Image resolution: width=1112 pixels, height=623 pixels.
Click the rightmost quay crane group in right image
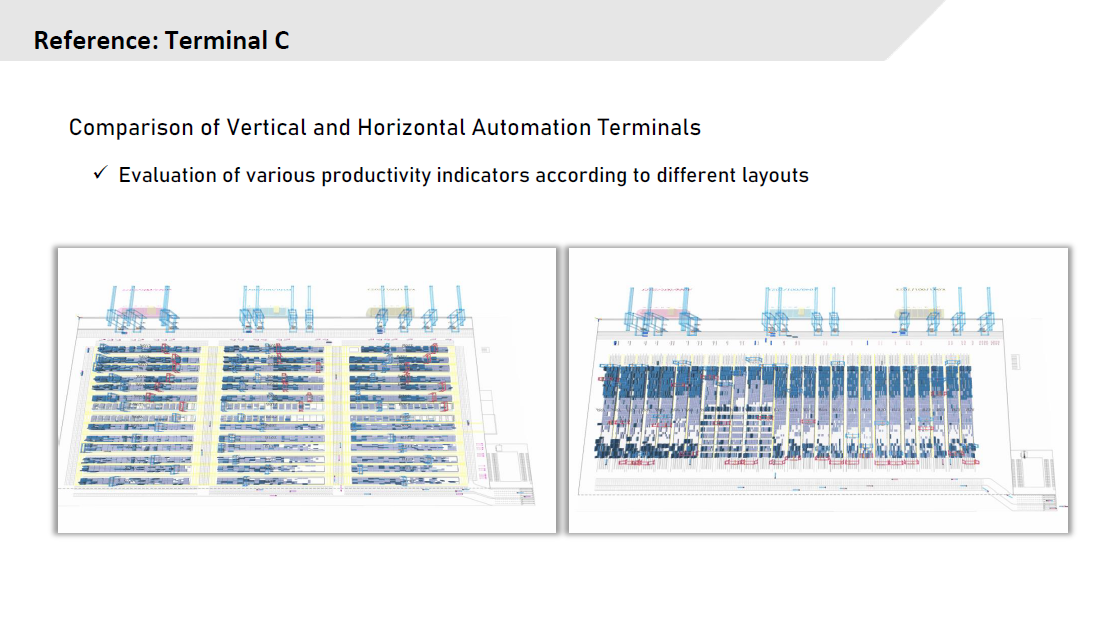pyautogui.click(x=932, y=308)
